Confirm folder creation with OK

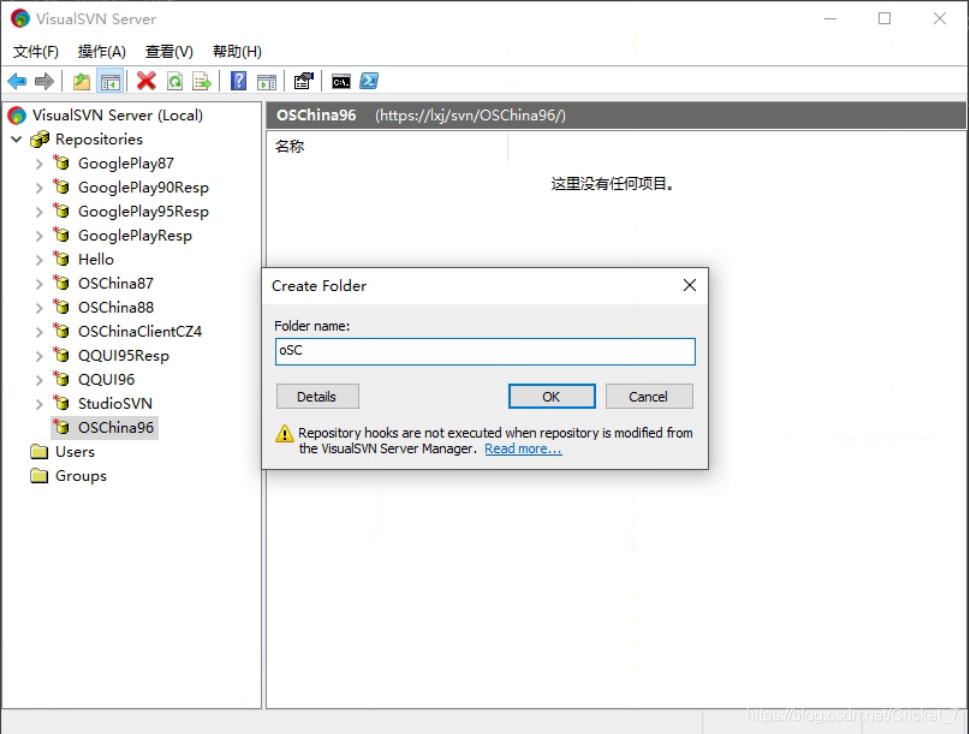tap(551, 396)
